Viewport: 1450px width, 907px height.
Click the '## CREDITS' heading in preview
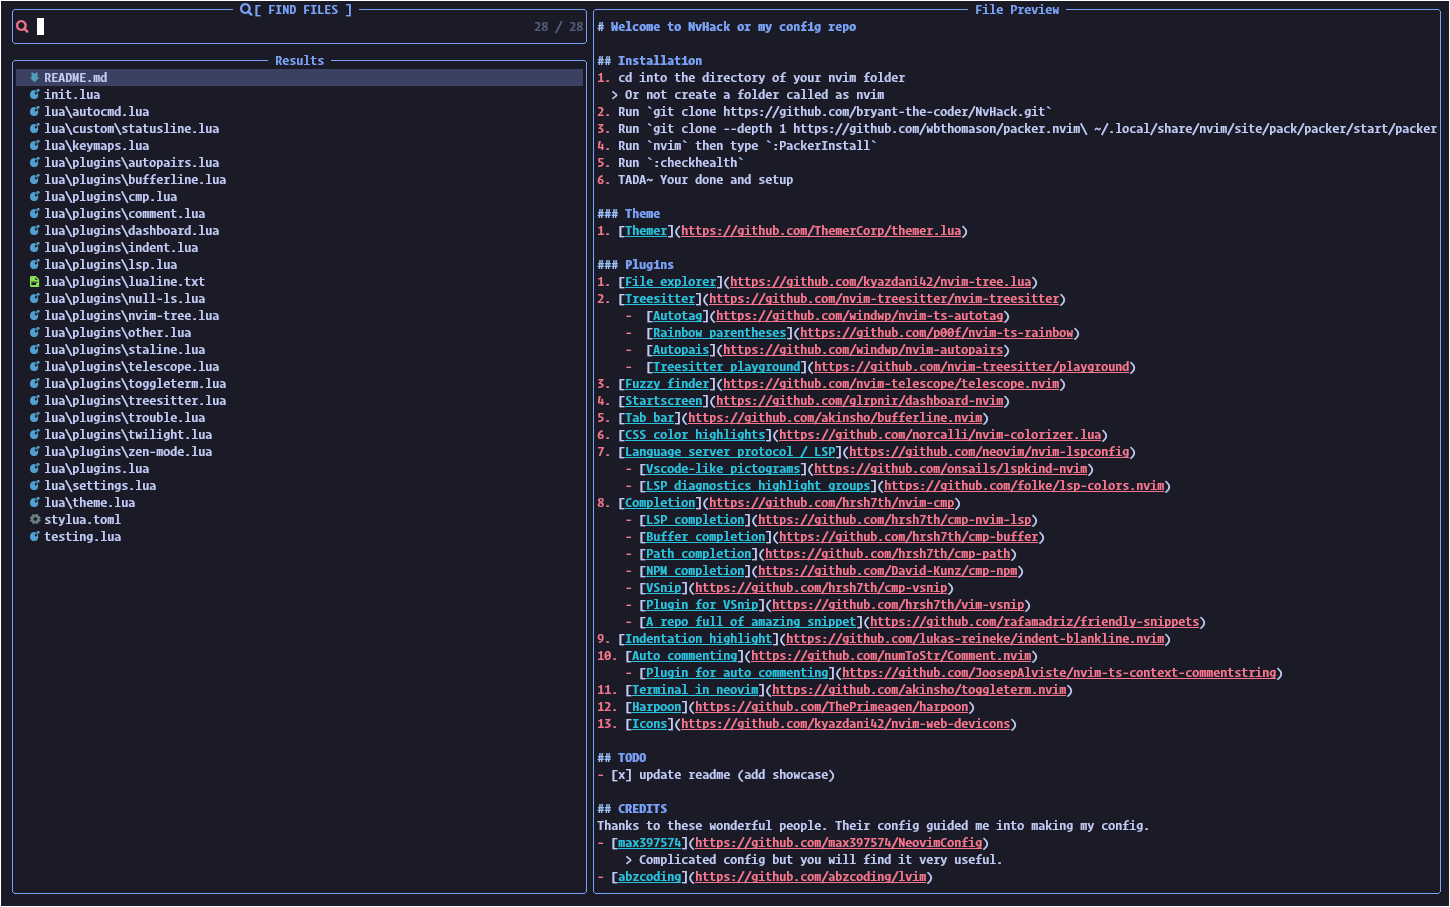pos(632,809)
